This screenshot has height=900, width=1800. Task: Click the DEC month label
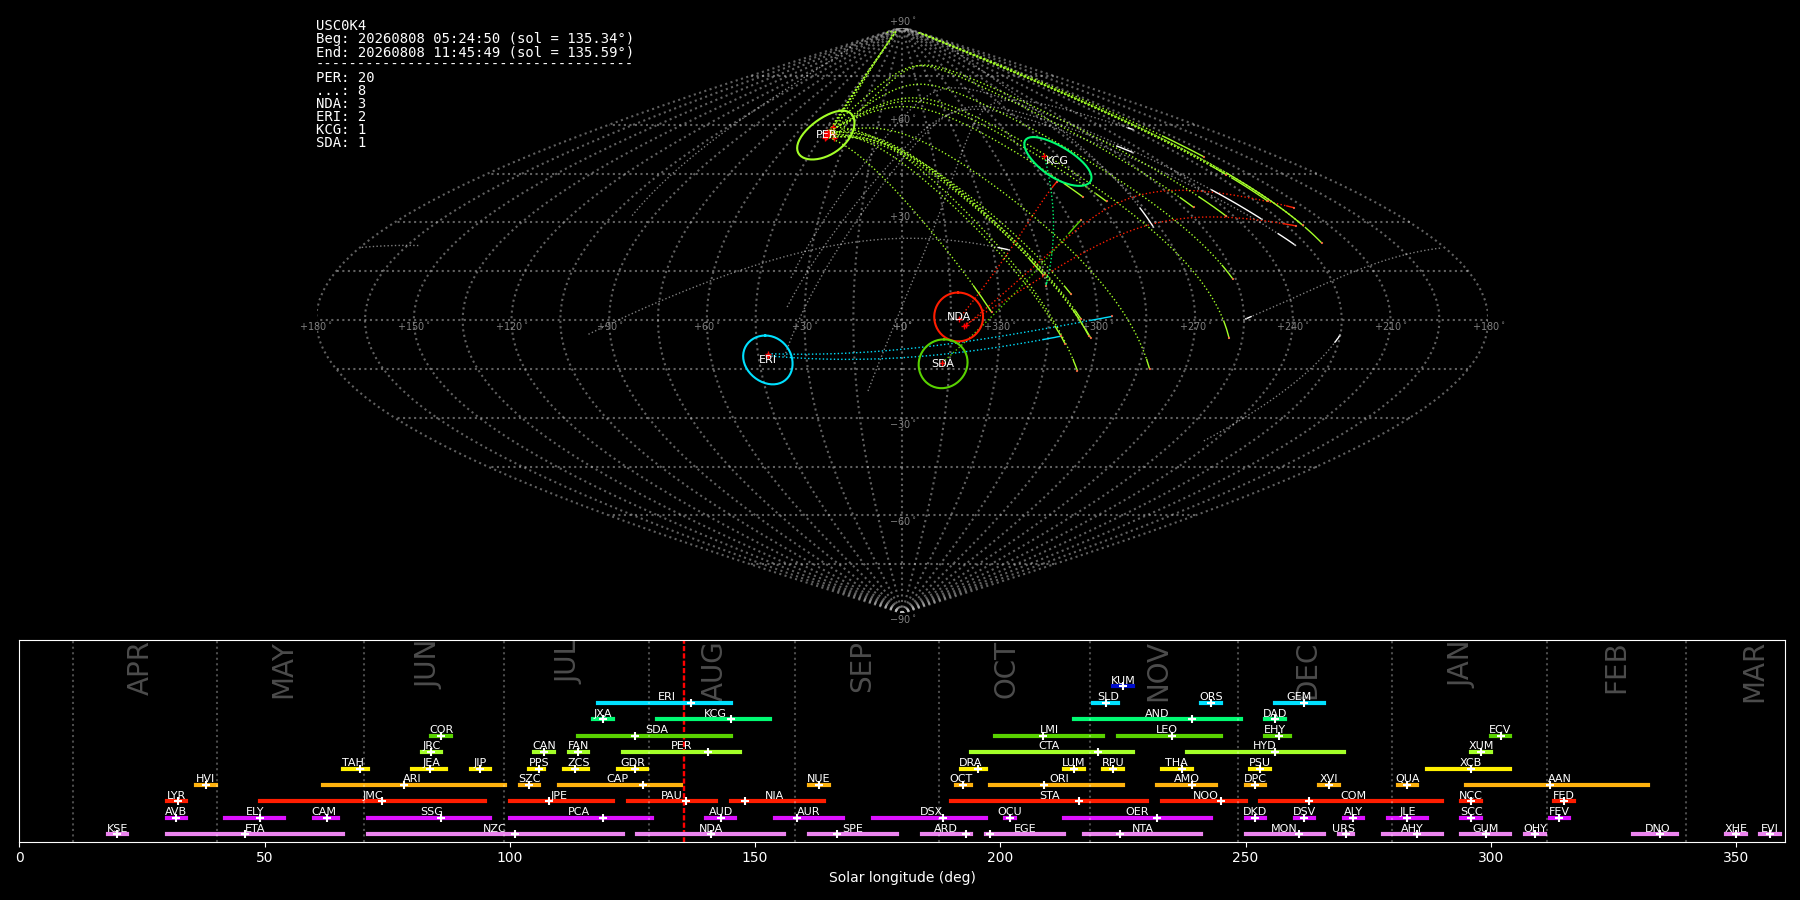[1307, 671]
